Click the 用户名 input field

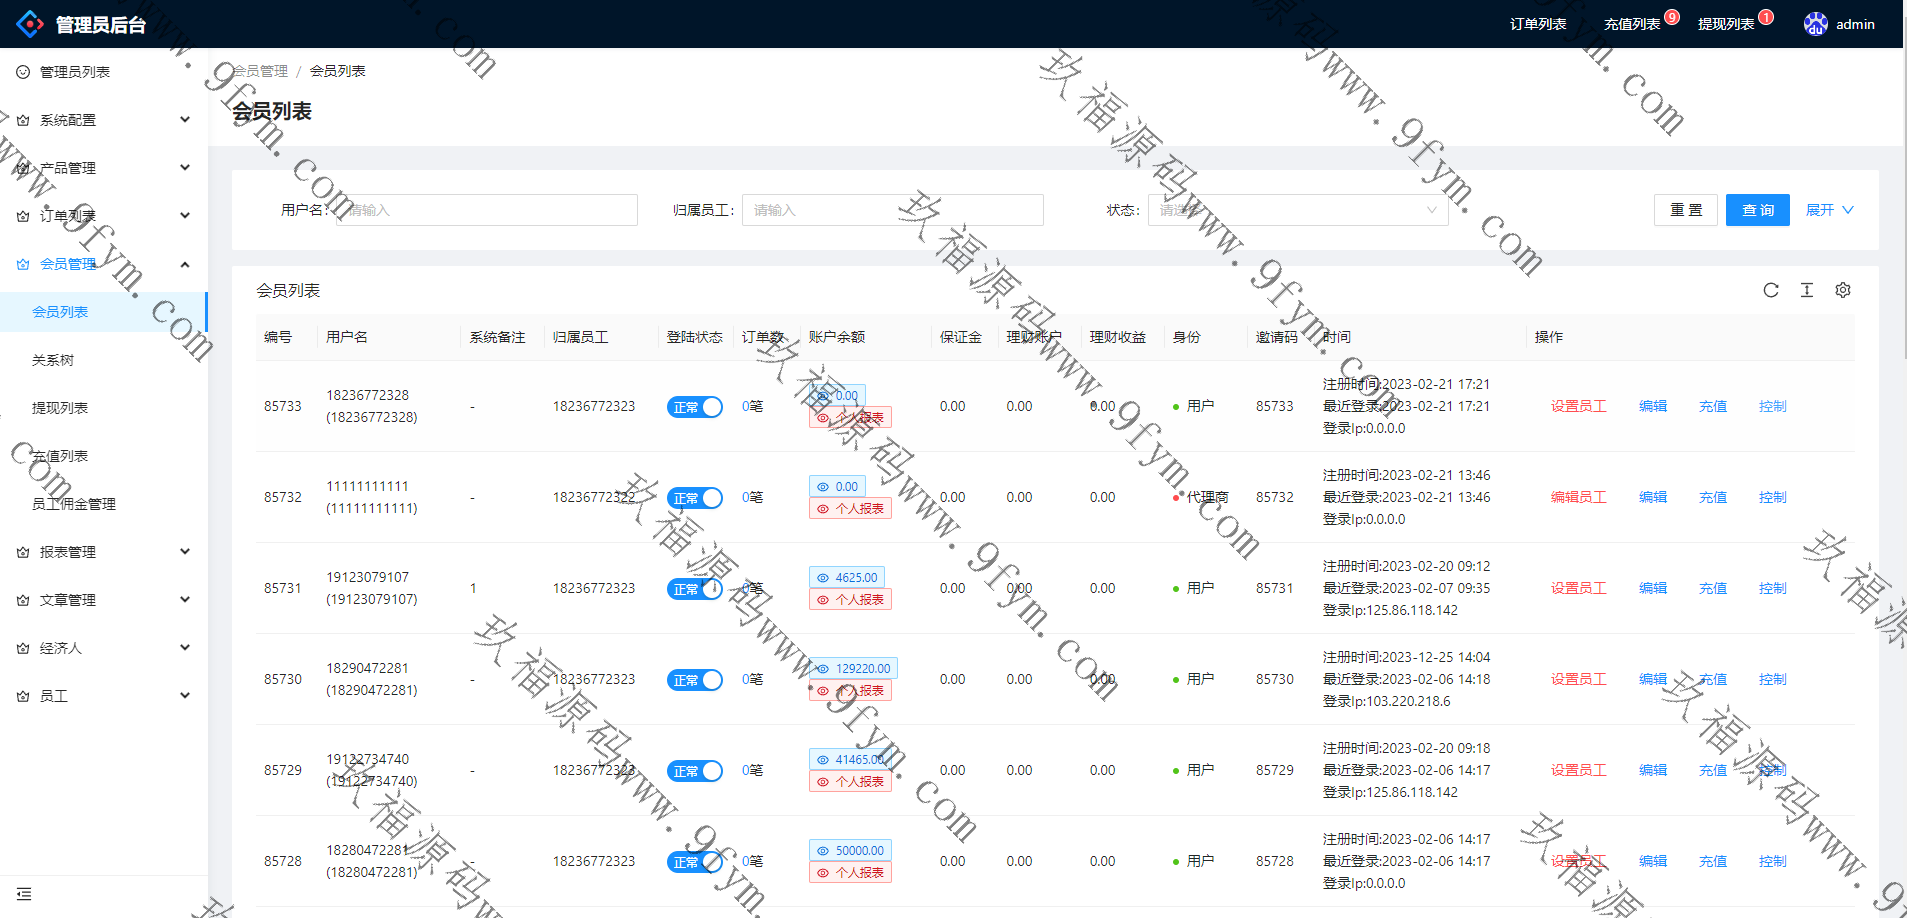click(x=486, y=210)
